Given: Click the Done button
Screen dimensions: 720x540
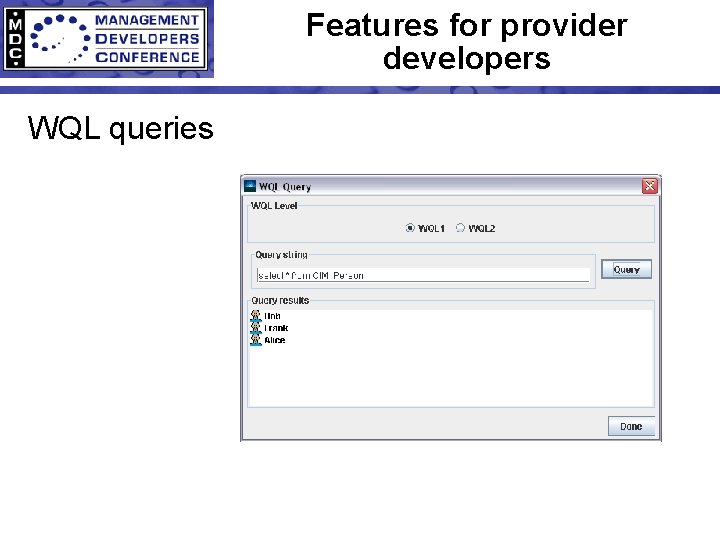Looking at the screenshot, I should point(631,426).
